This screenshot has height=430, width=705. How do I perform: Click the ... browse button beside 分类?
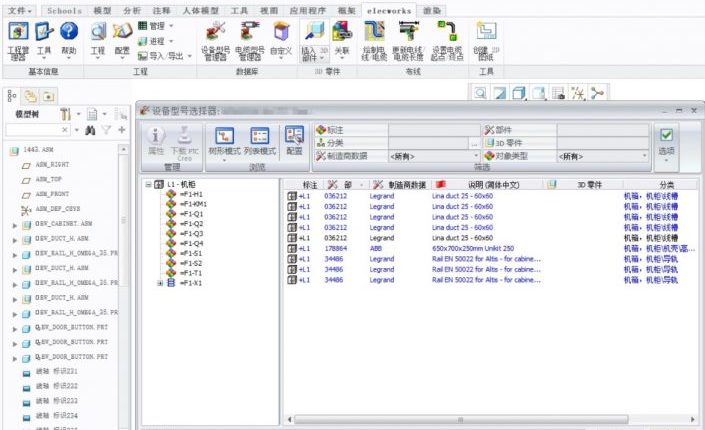tap(474, 143)
